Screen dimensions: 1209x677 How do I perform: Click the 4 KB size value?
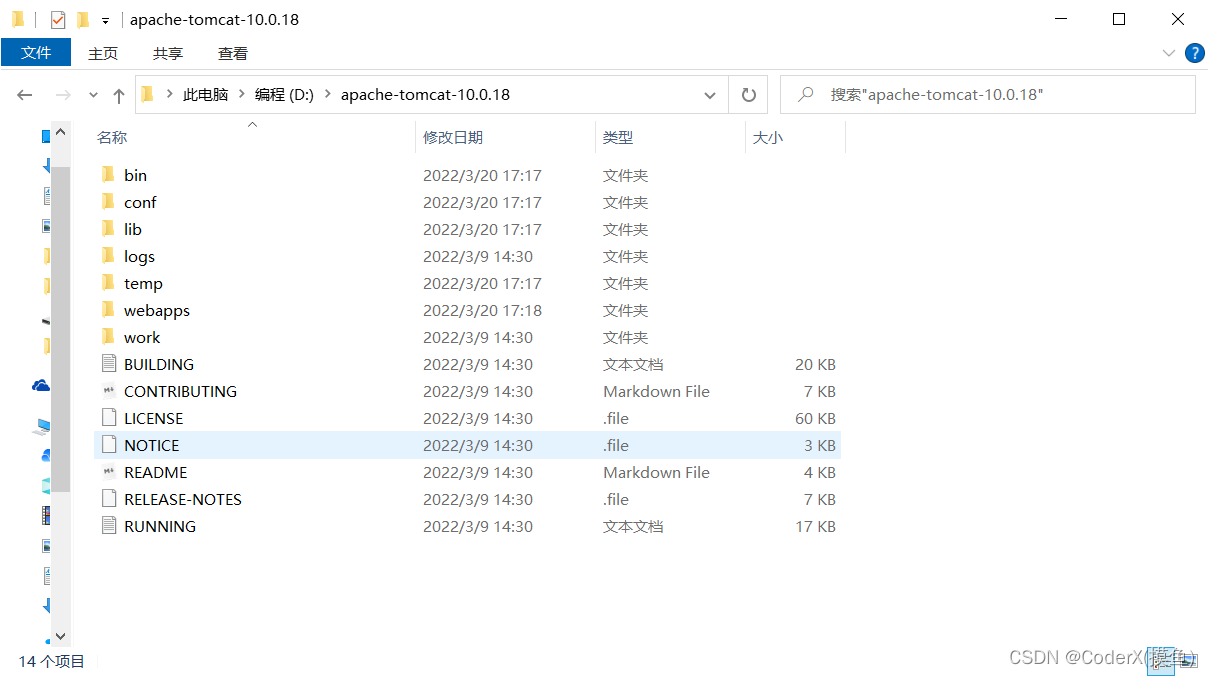click(x=819, y=472)
